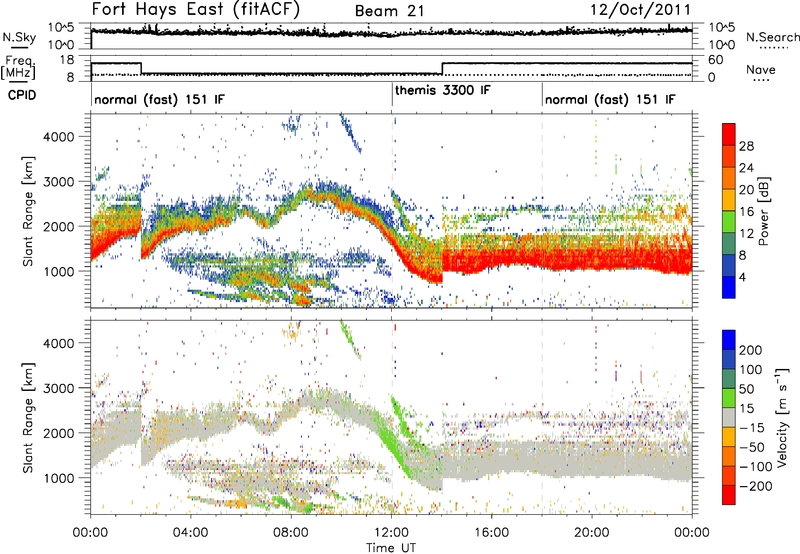Select the bottom blue segment of power colorbar
800x554 pixels.
click(x=729, y=287)
